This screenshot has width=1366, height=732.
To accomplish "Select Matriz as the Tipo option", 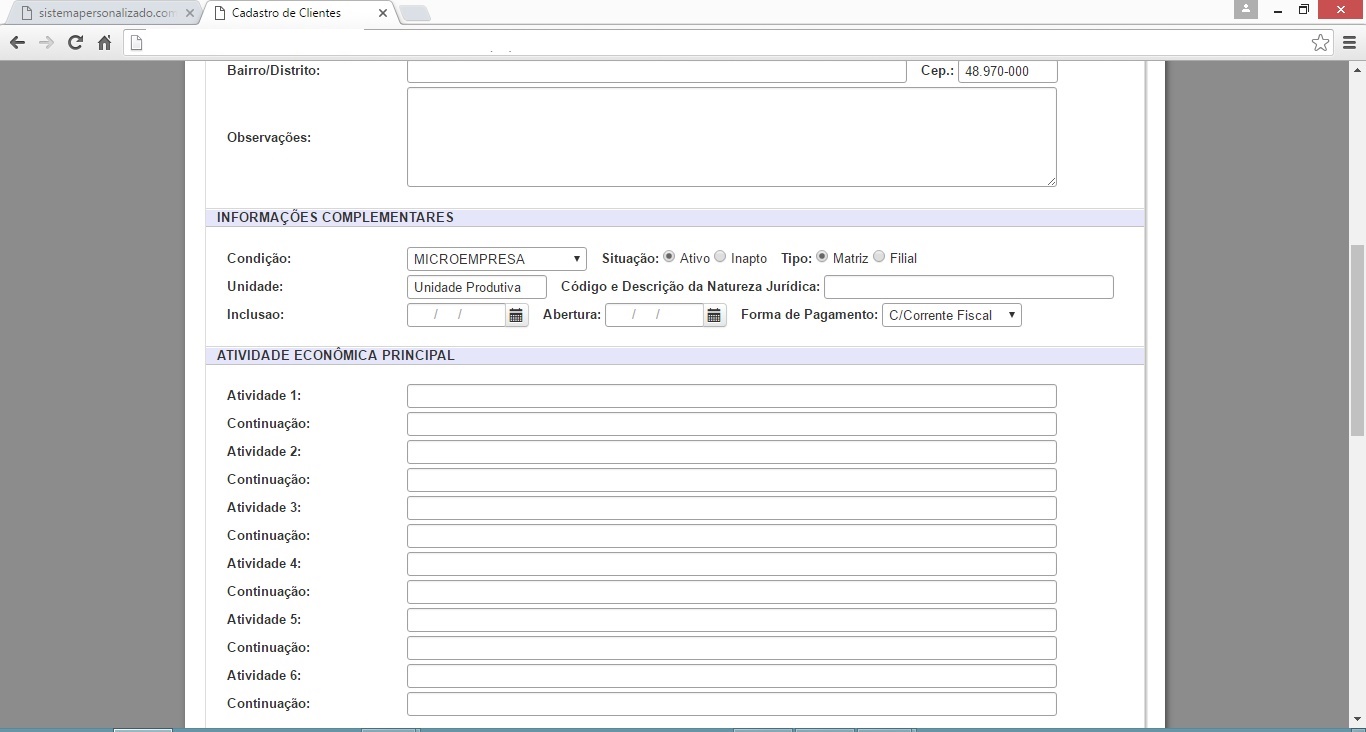I will 822,257.
